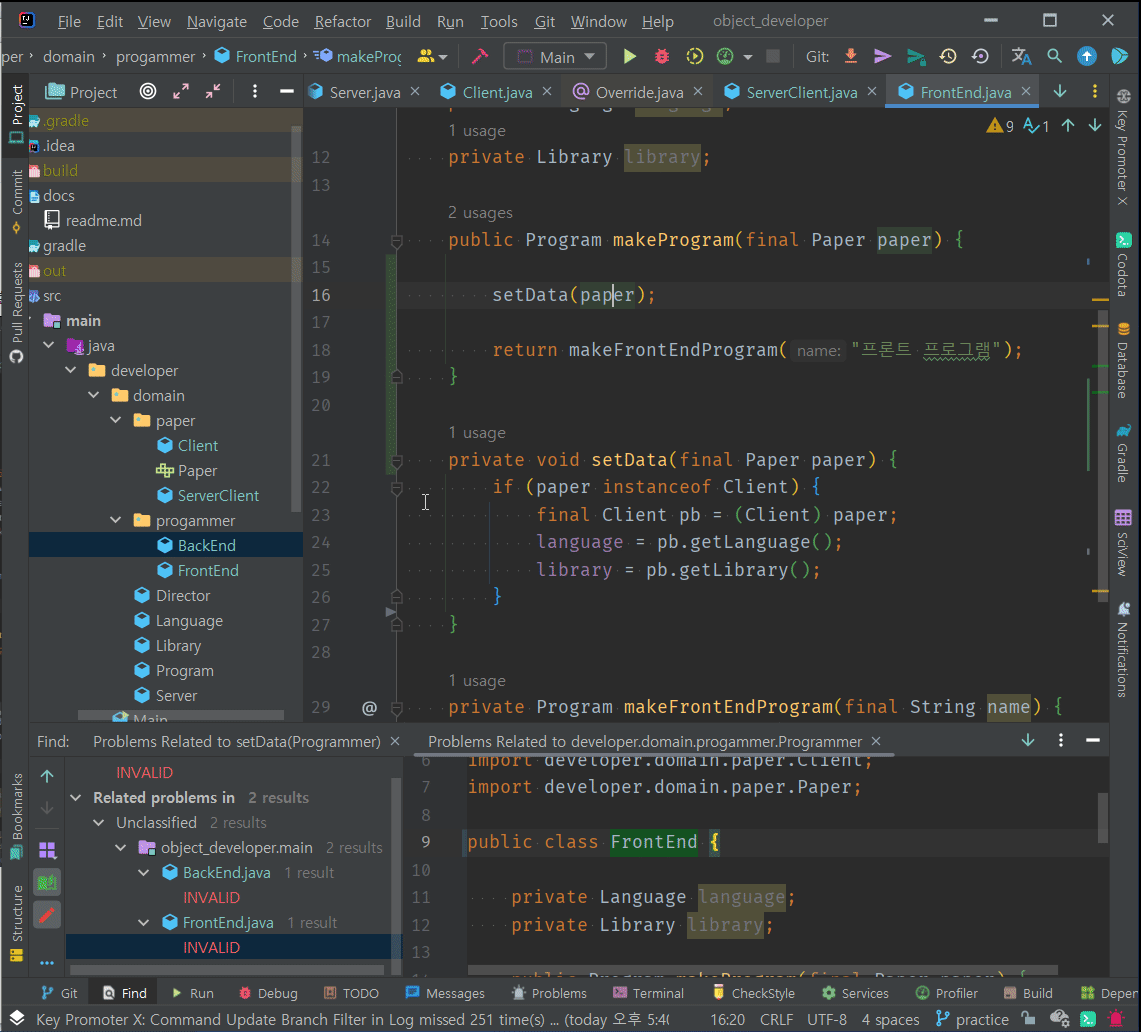Viewport: 1141px width, 1032px height.
Task: Click Find results horizontal scrollbar
Action: 226,969
